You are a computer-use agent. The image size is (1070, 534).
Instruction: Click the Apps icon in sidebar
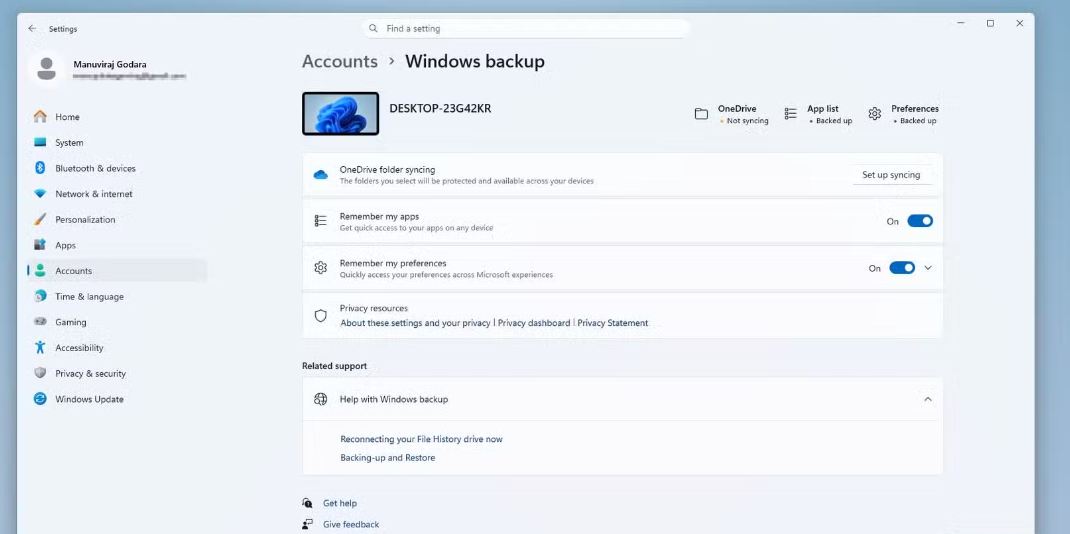click(40, 245)
